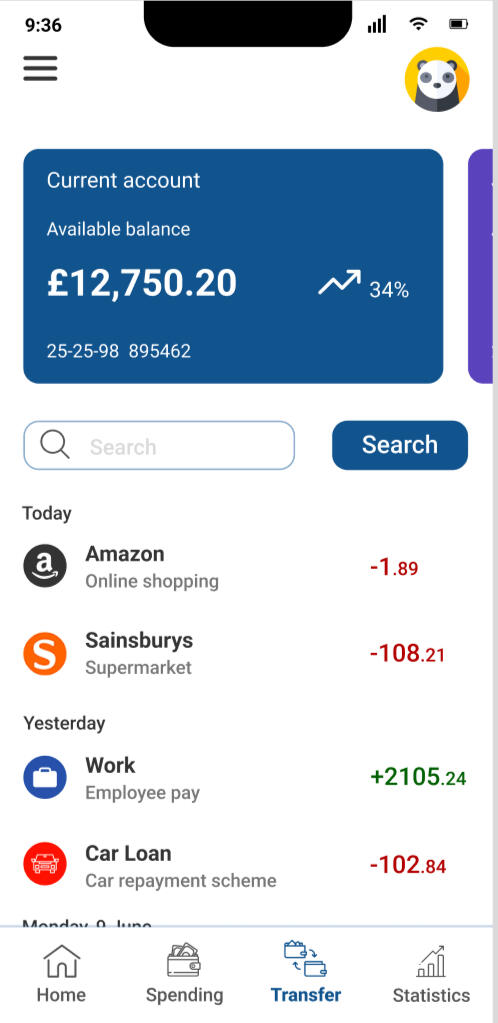Open the Sainsburys -108.21 transaction
498x1023 pixels.
pyautogui.click(x=245, y=653)
